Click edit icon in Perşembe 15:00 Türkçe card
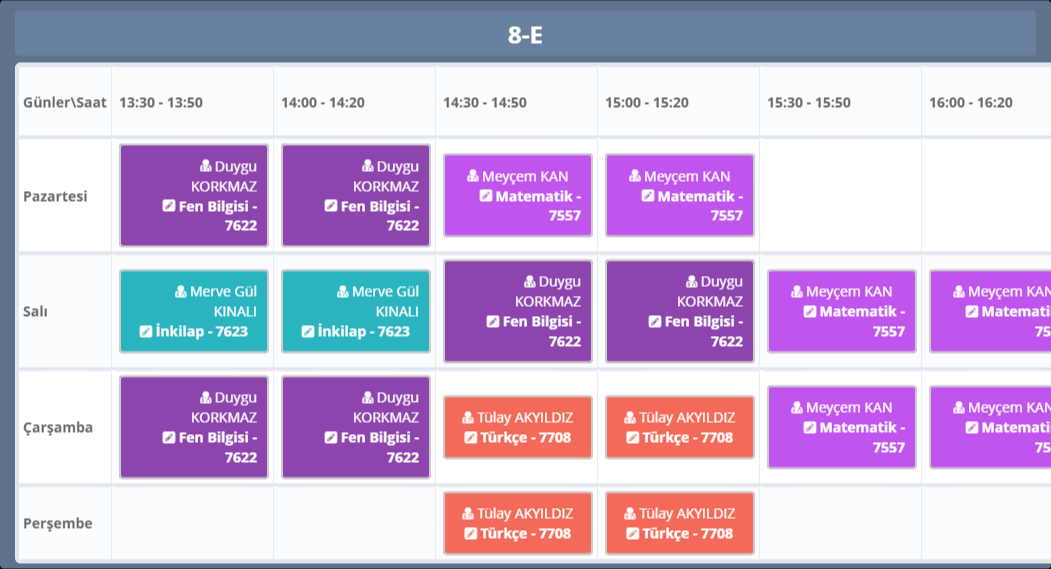Image resolution: width=1051 pixels, height=569 pixels. click(x=632, y=534)
